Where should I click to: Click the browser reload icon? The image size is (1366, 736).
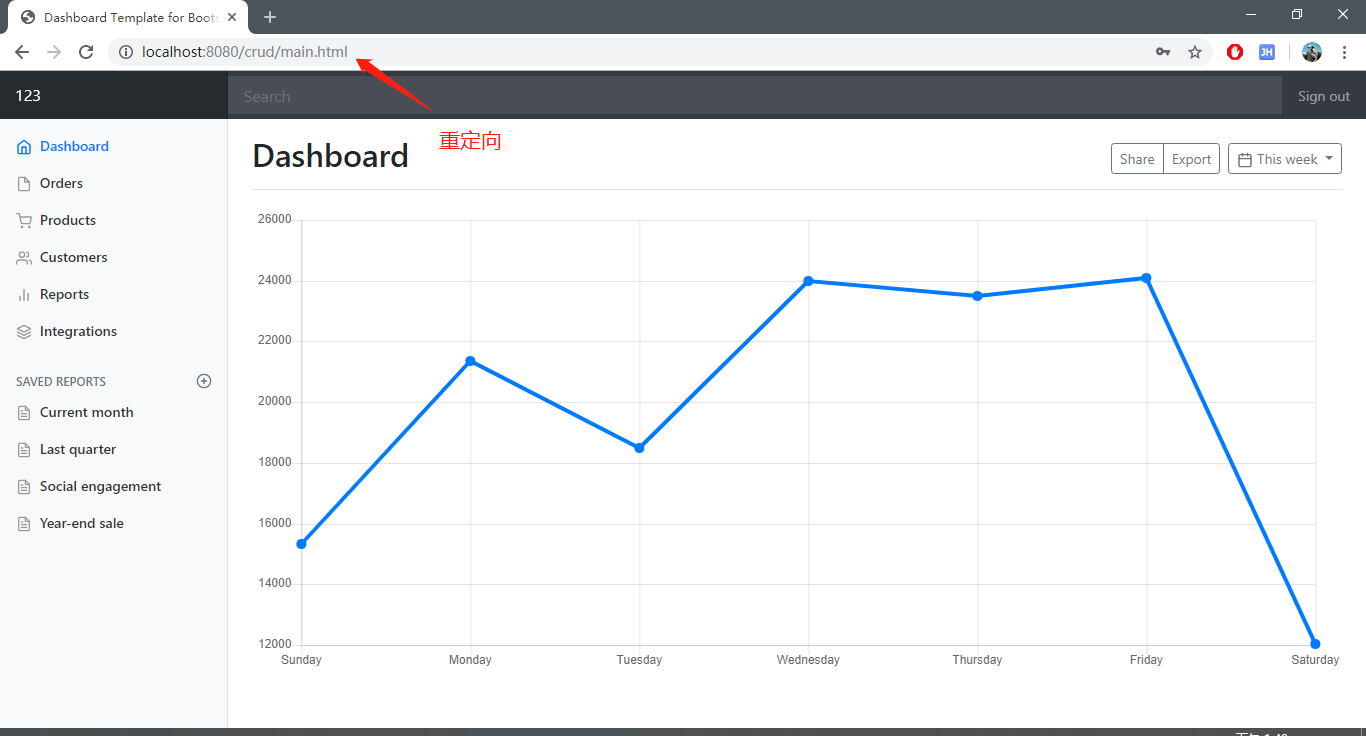[86, 52]
